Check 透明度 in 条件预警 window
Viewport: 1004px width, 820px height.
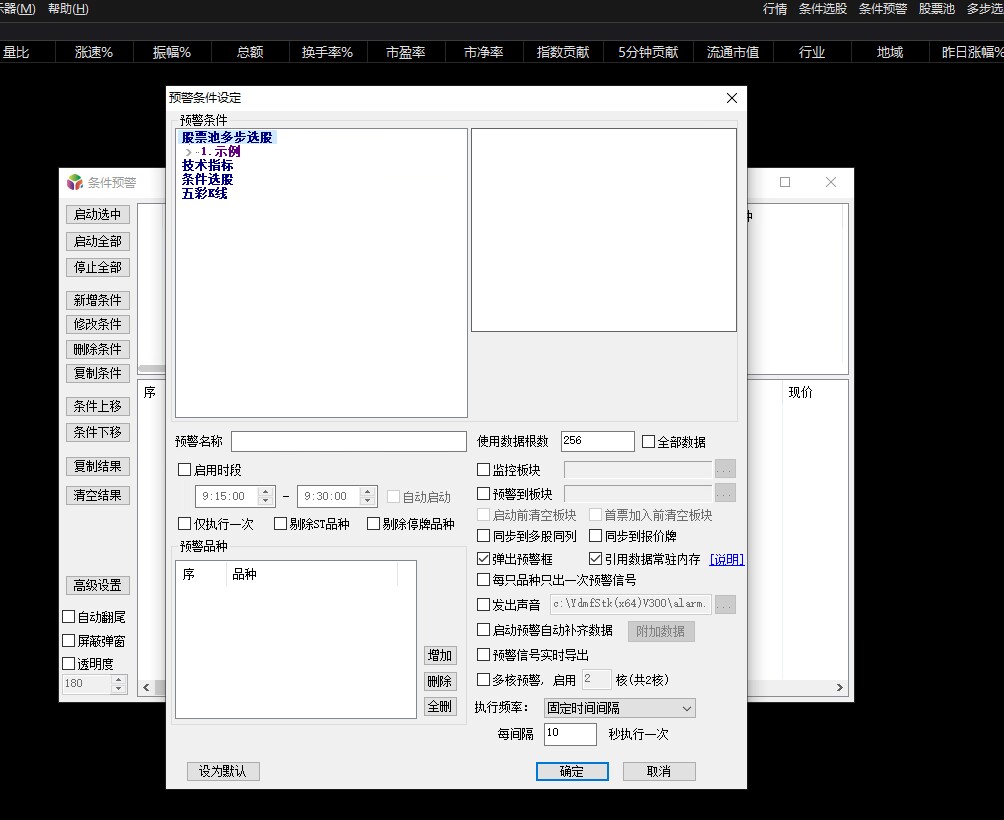pyautogui.click(x=69, y=663)
